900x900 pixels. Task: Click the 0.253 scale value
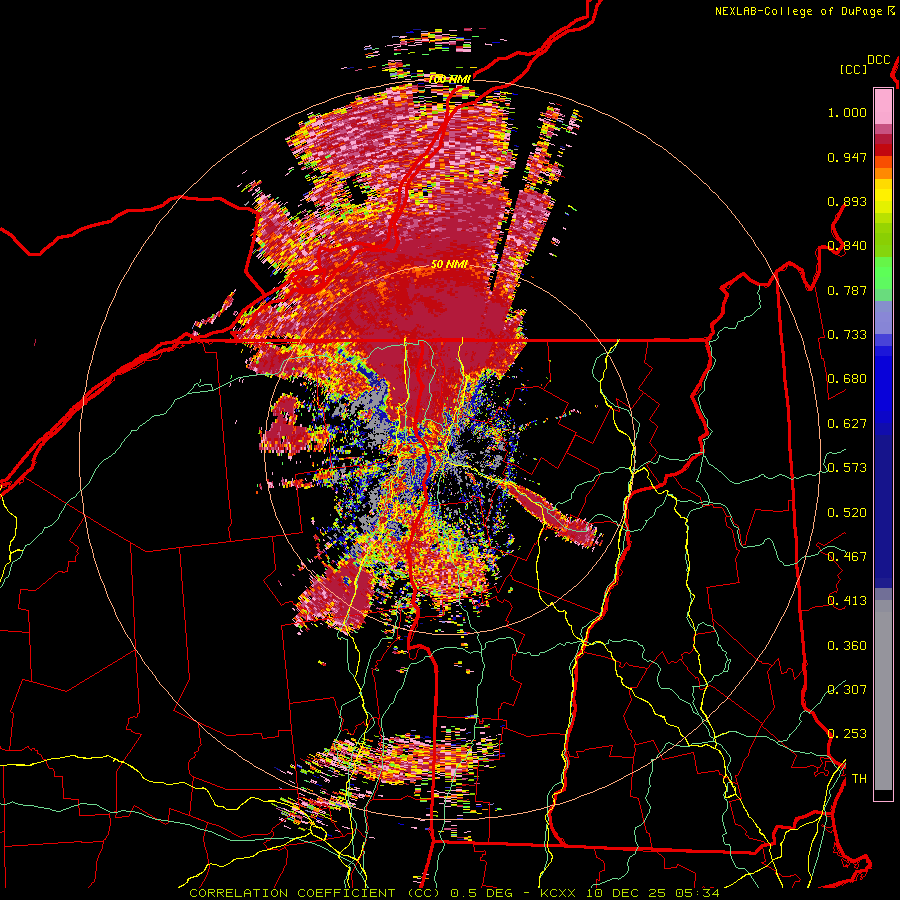847,734
